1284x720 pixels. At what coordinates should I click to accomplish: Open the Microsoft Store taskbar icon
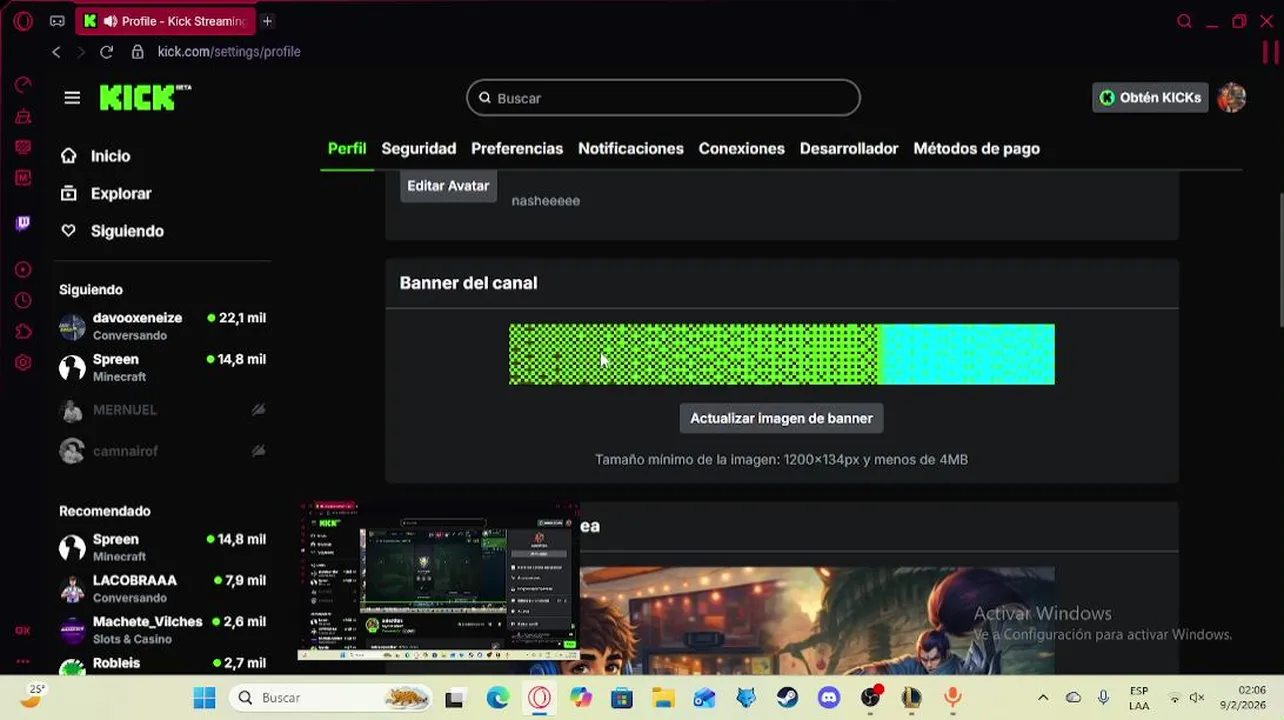click(x=622, y=698)
